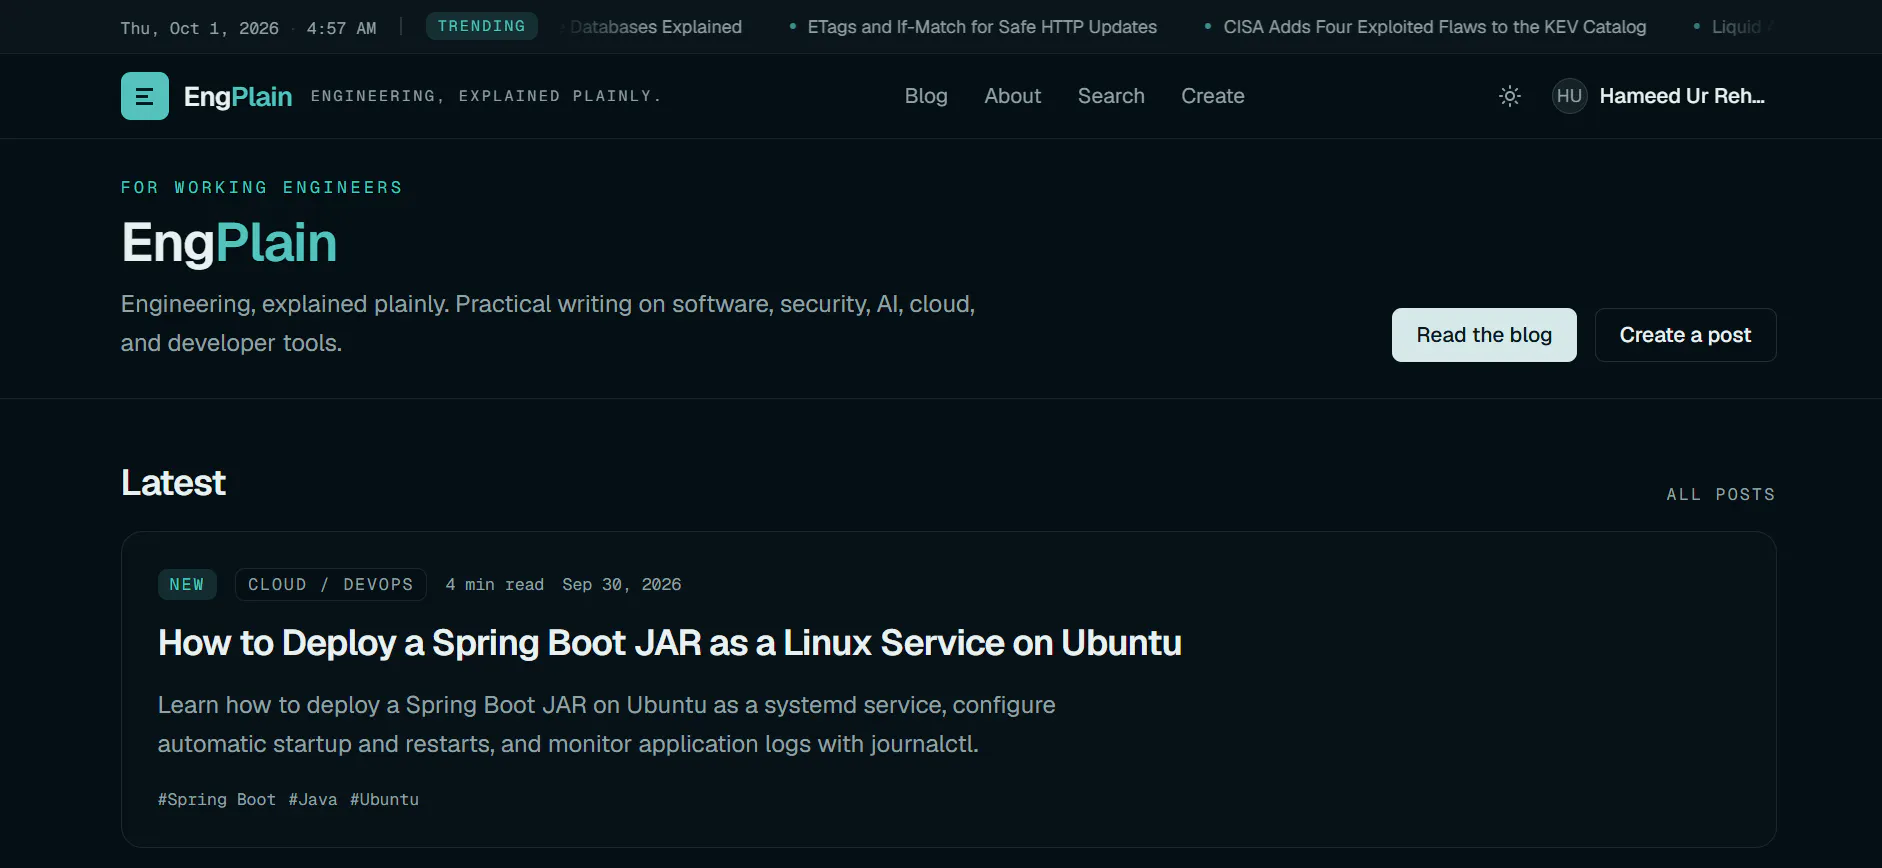Screen dimensions: 1882x868
Task: Click the EngPlain header brand name
Action: 238,96
